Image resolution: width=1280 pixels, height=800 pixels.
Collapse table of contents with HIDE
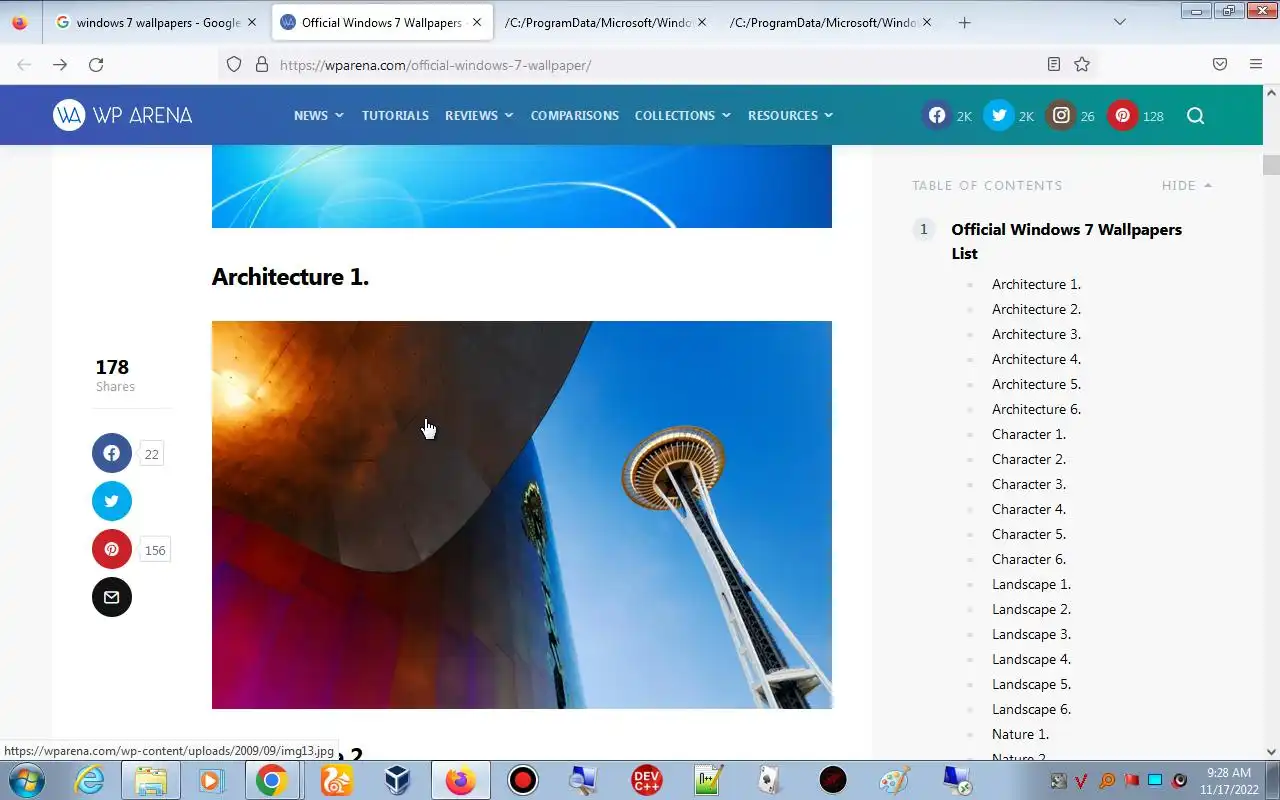tap(1187, 185)
